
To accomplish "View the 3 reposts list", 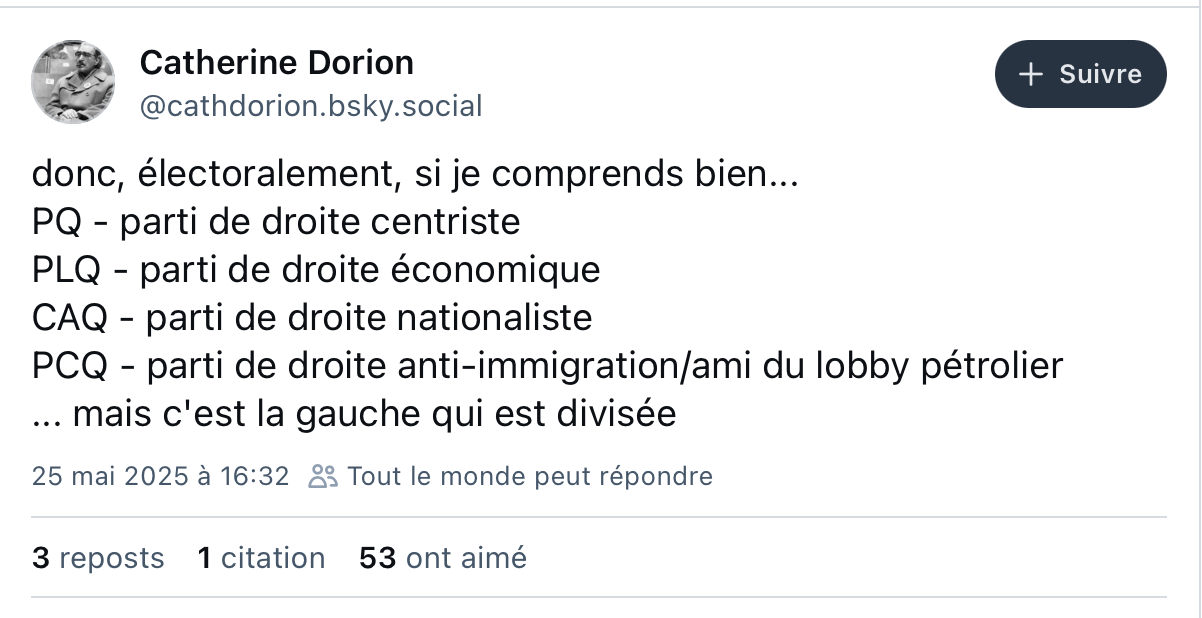I will tap(98, 558).
